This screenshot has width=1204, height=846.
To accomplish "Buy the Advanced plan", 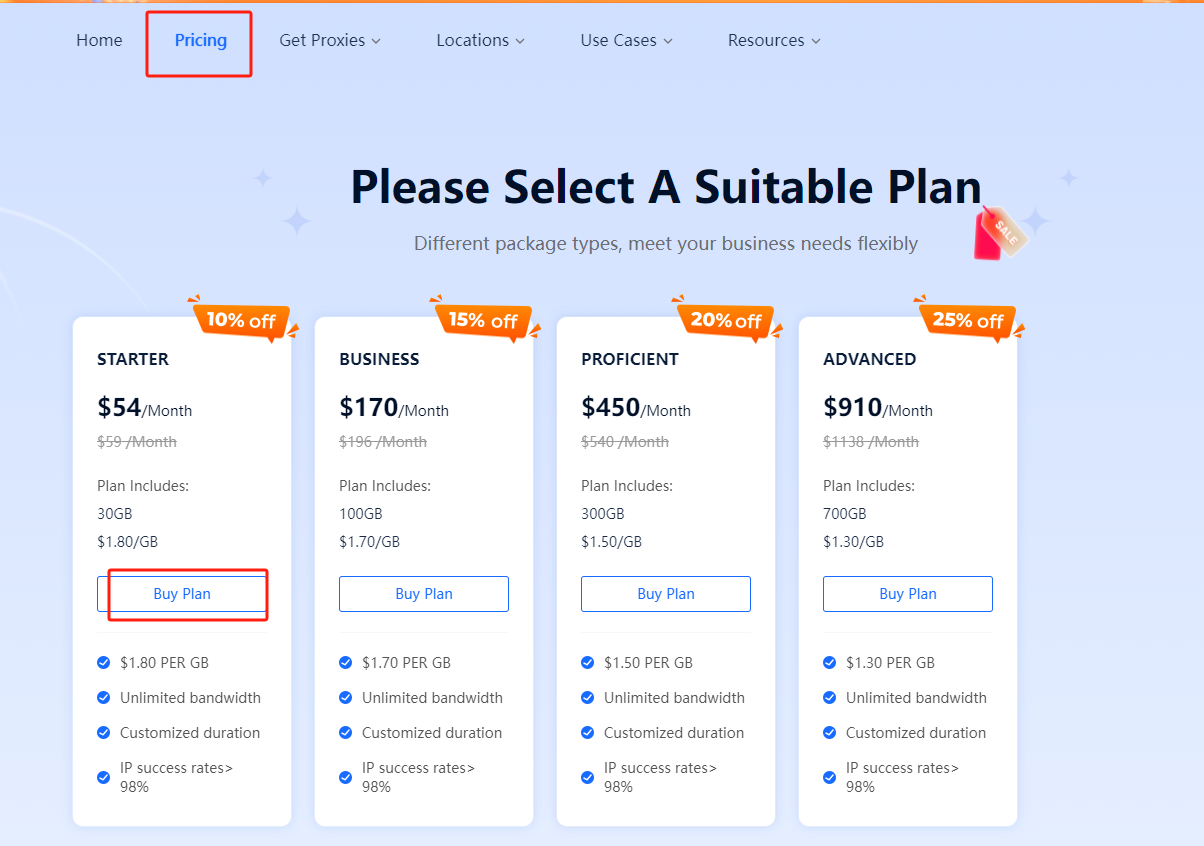I will click(x=908, y=594).
